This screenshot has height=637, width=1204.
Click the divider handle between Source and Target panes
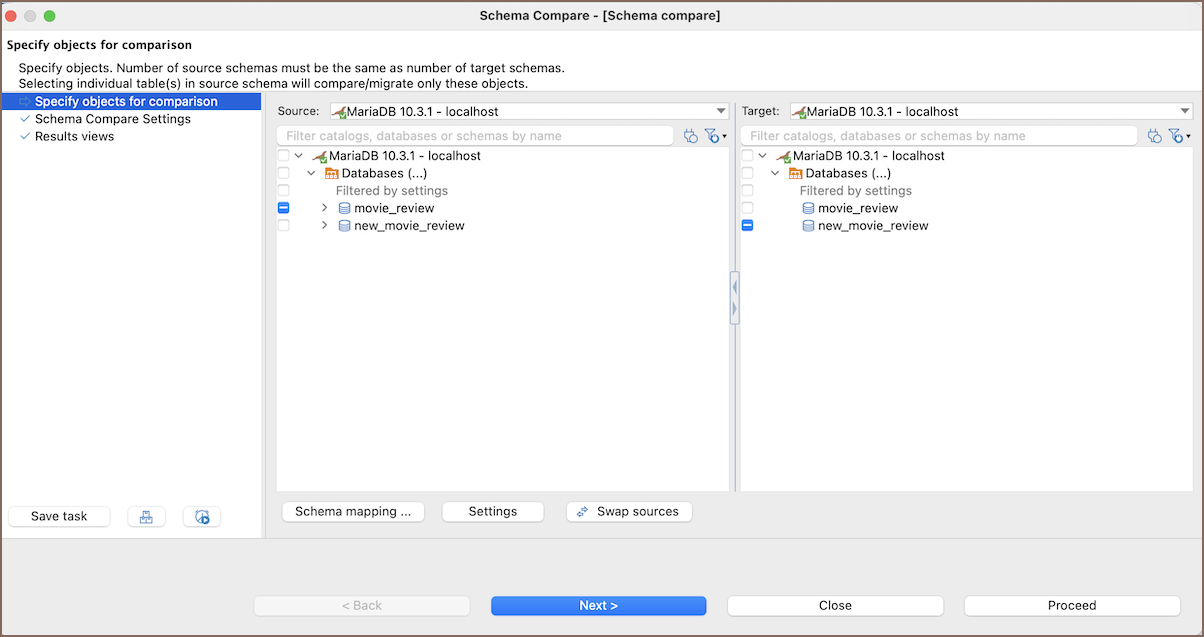pyautogui.click(x=734, y=297)
